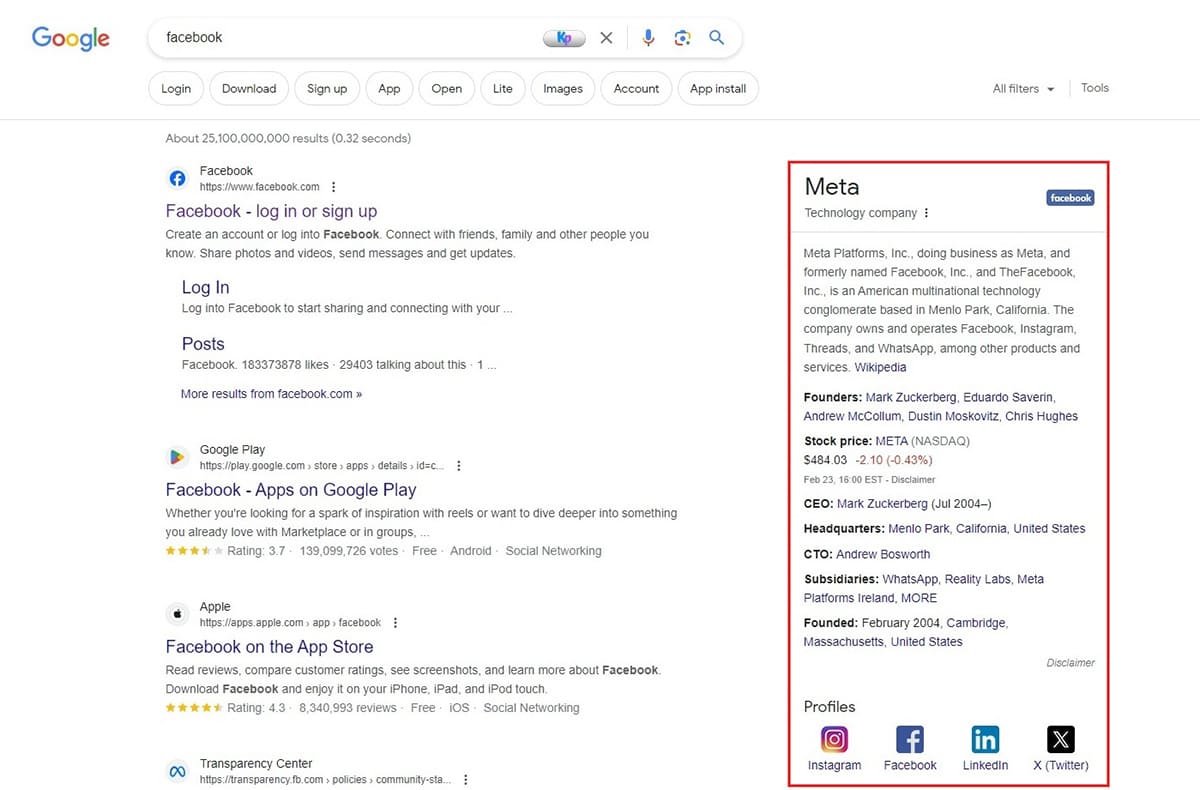Click the Meta favicon for Transparency Center
Screen dimensions: 1200x790
point(177,771)
